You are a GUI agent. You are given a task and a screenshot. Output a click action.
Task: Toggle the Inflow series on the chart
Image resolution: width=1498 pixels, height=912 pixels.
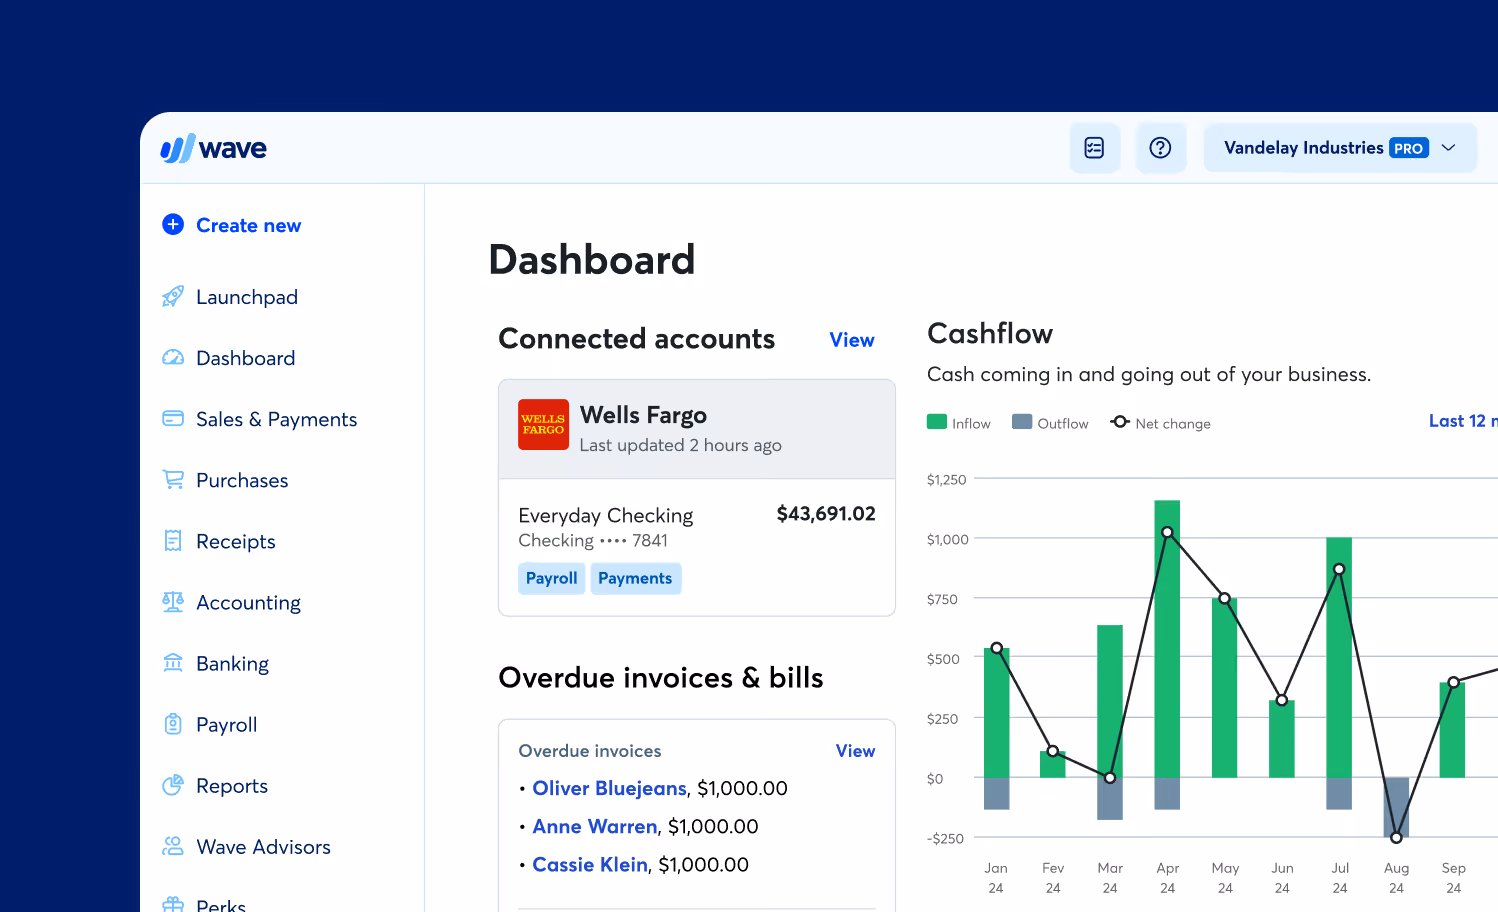[958, 422]
